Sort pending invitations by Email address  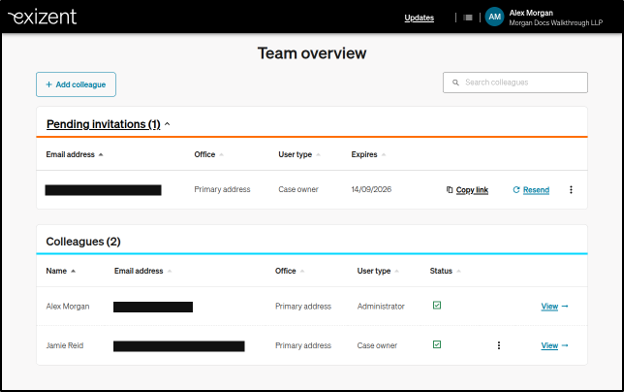(x=74, y=154)
